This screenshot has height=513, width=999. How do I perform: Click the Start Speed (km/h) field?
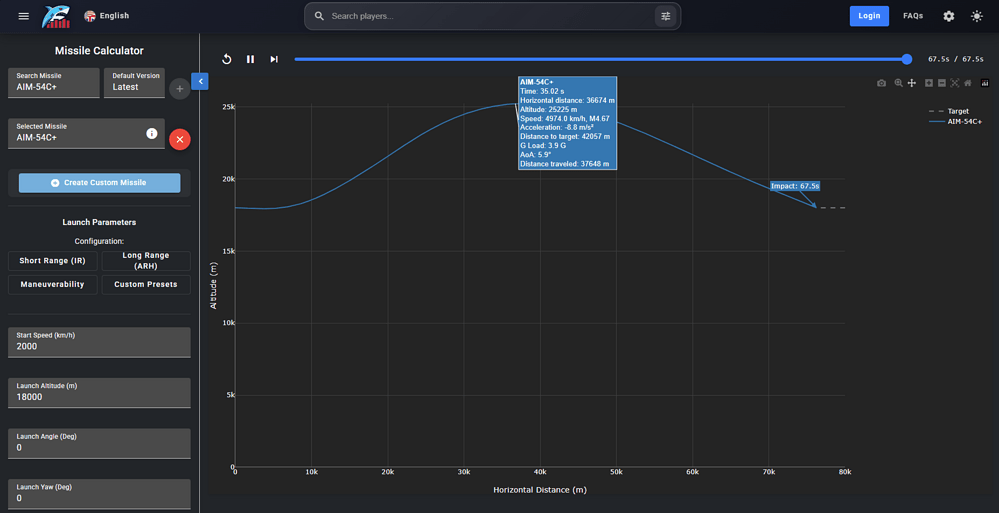pyautogui.click(x=99, y=342)
